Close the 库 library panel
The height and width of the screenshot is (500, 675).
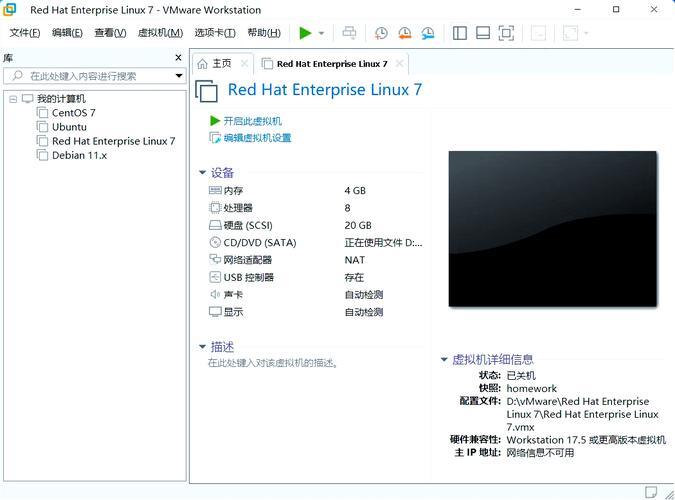click(178, 57)
